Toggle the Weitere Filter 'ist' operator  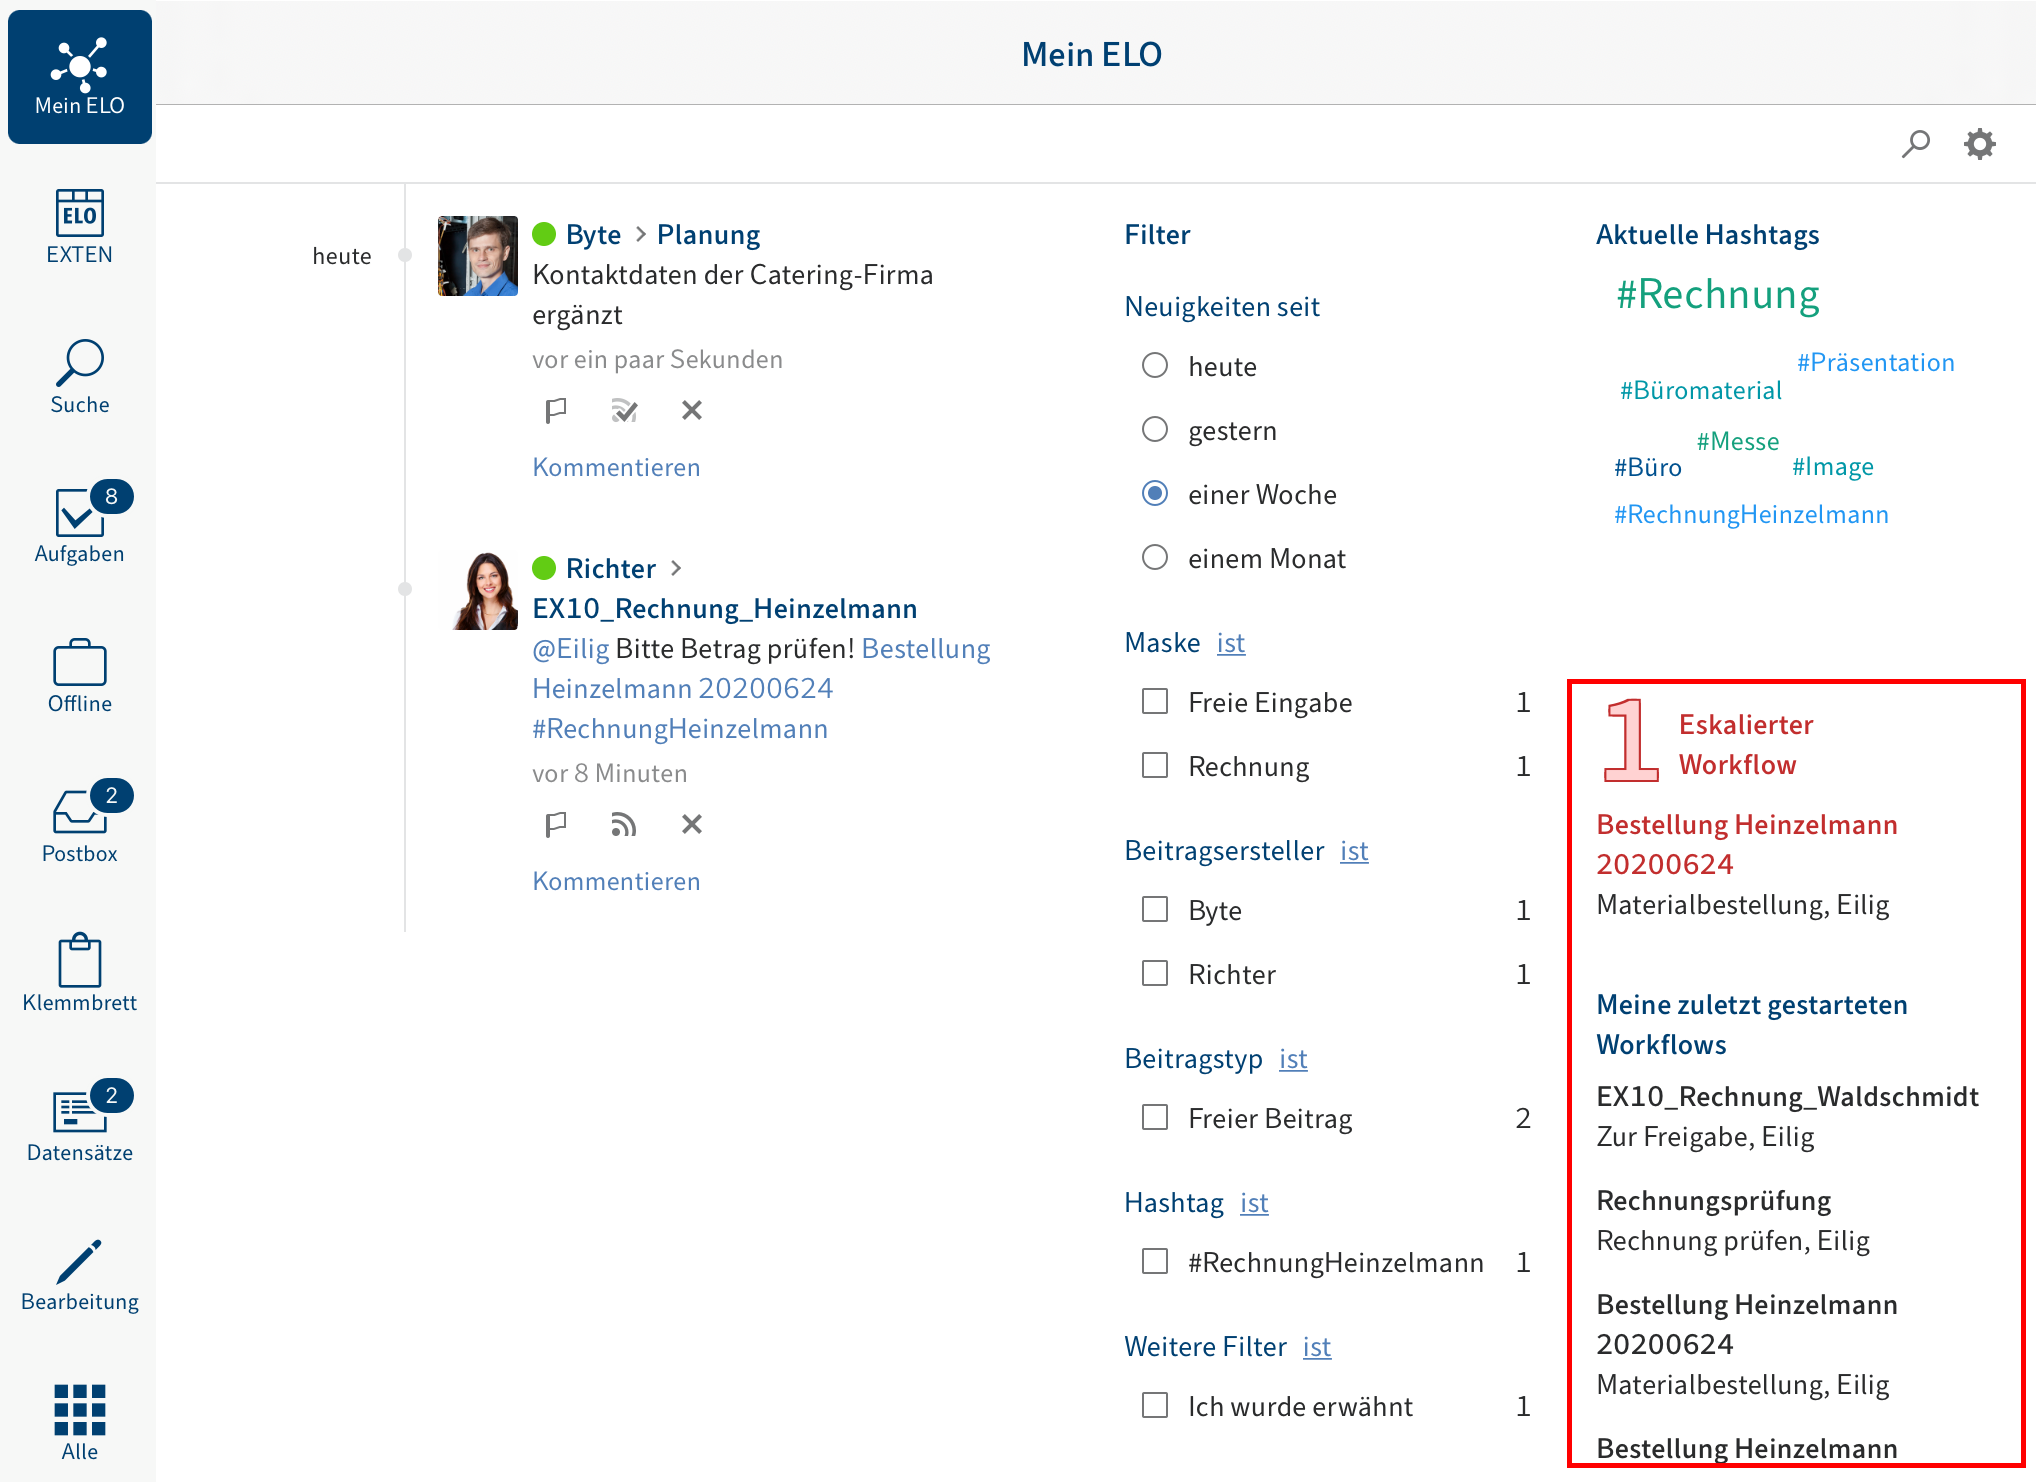1317,1347
